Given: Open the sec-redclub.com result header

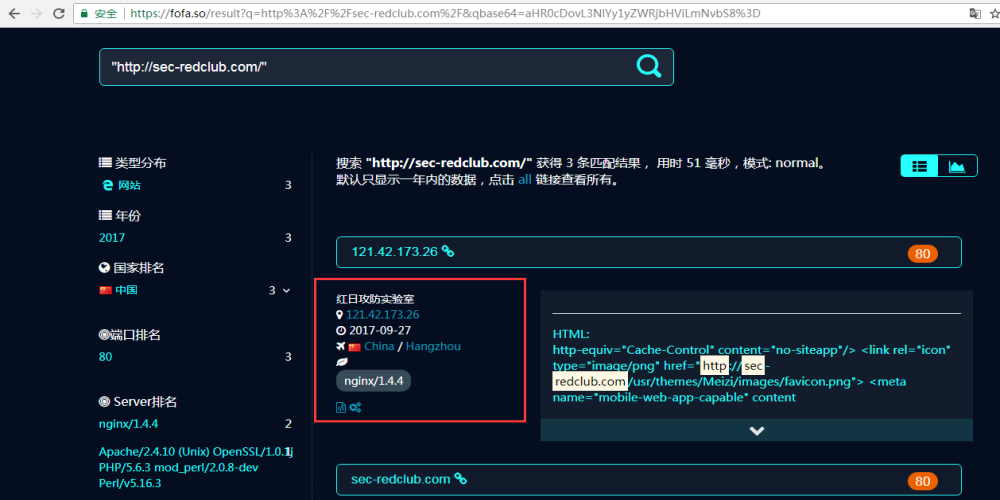Looking at the screenshot, I should coord(401,479).
